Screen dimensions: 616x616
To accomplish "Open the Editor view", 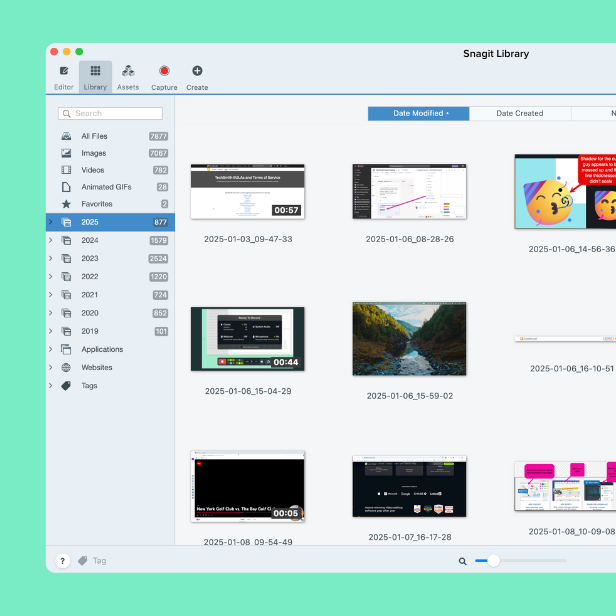I will click(x=64, y=77).
